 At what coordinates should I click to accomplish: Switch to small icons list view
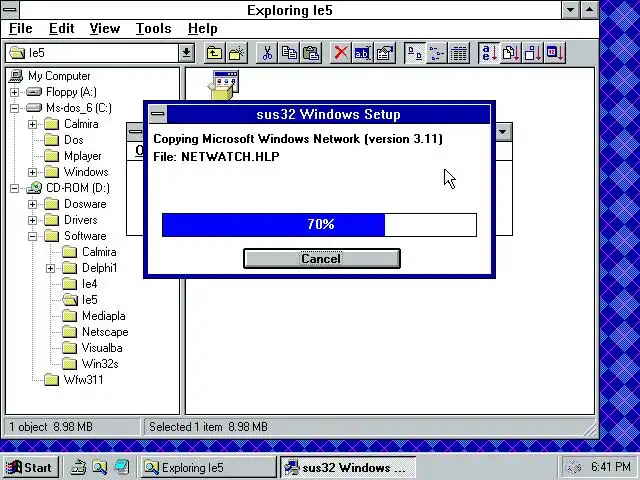tap(437, 53)
